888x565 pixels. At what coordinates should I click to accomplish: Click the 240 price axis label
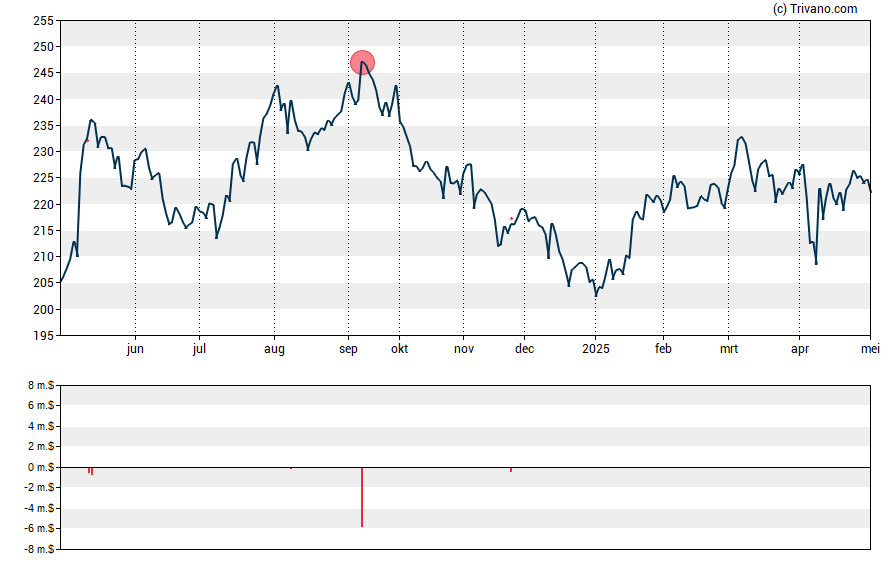[x=43, y=100]
